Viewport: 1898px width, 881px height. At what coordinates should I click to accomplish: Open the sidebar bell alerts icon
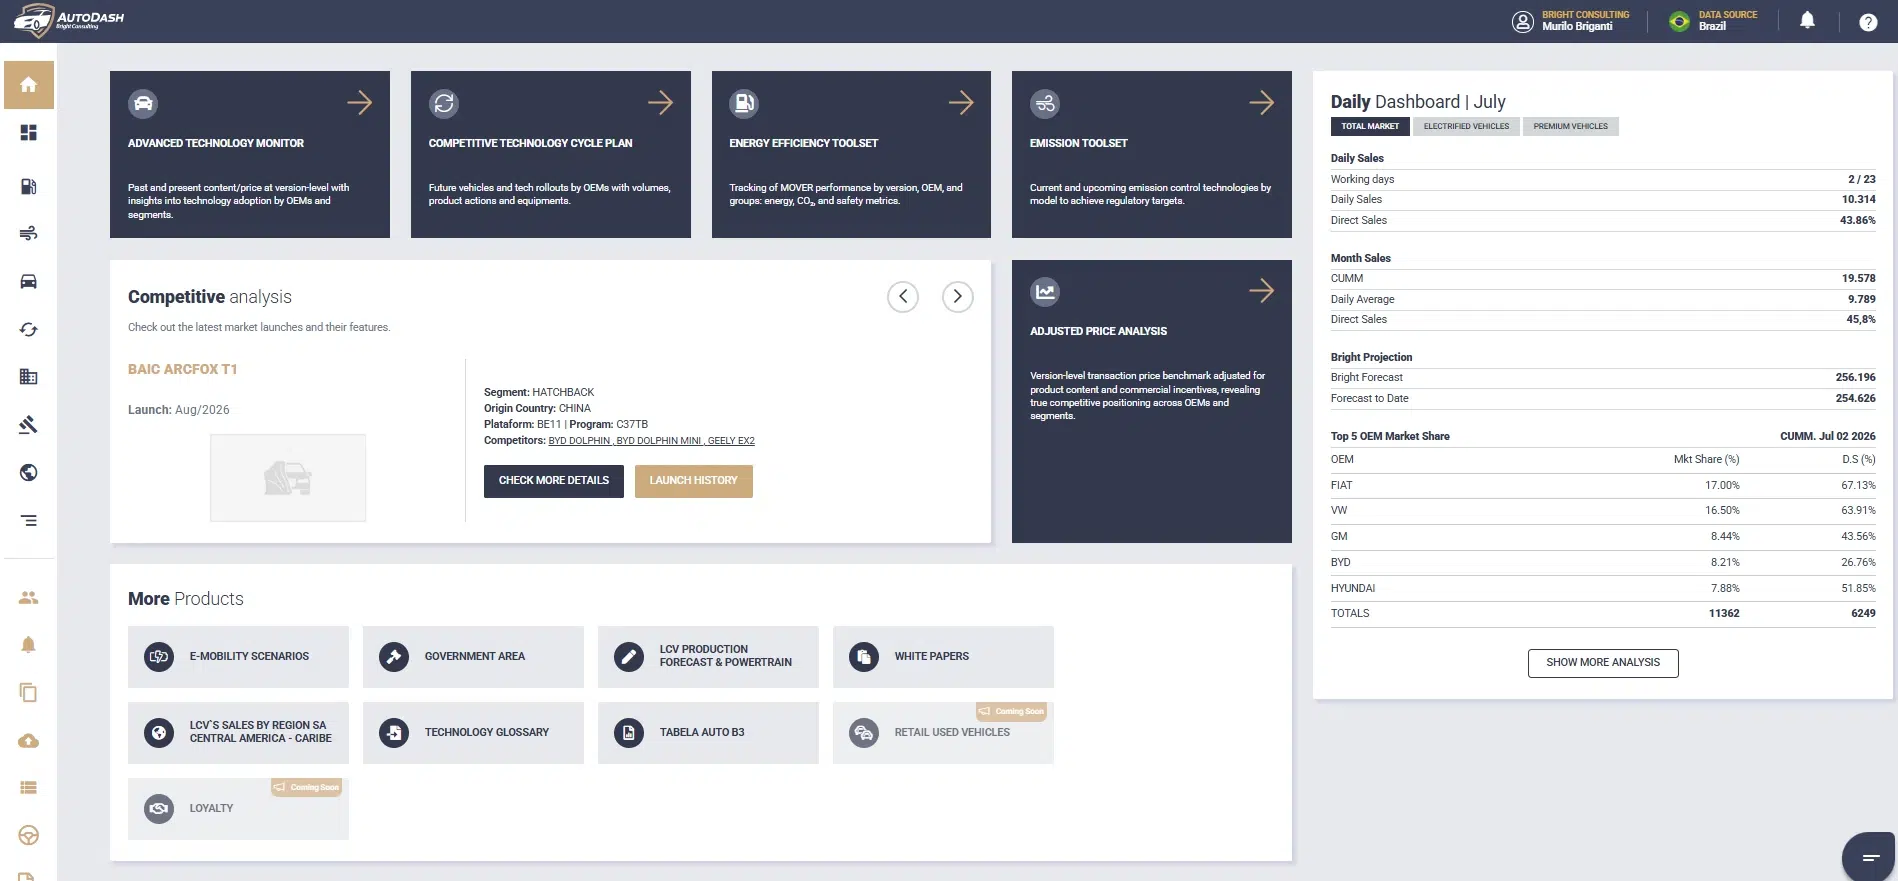[29, 645]
